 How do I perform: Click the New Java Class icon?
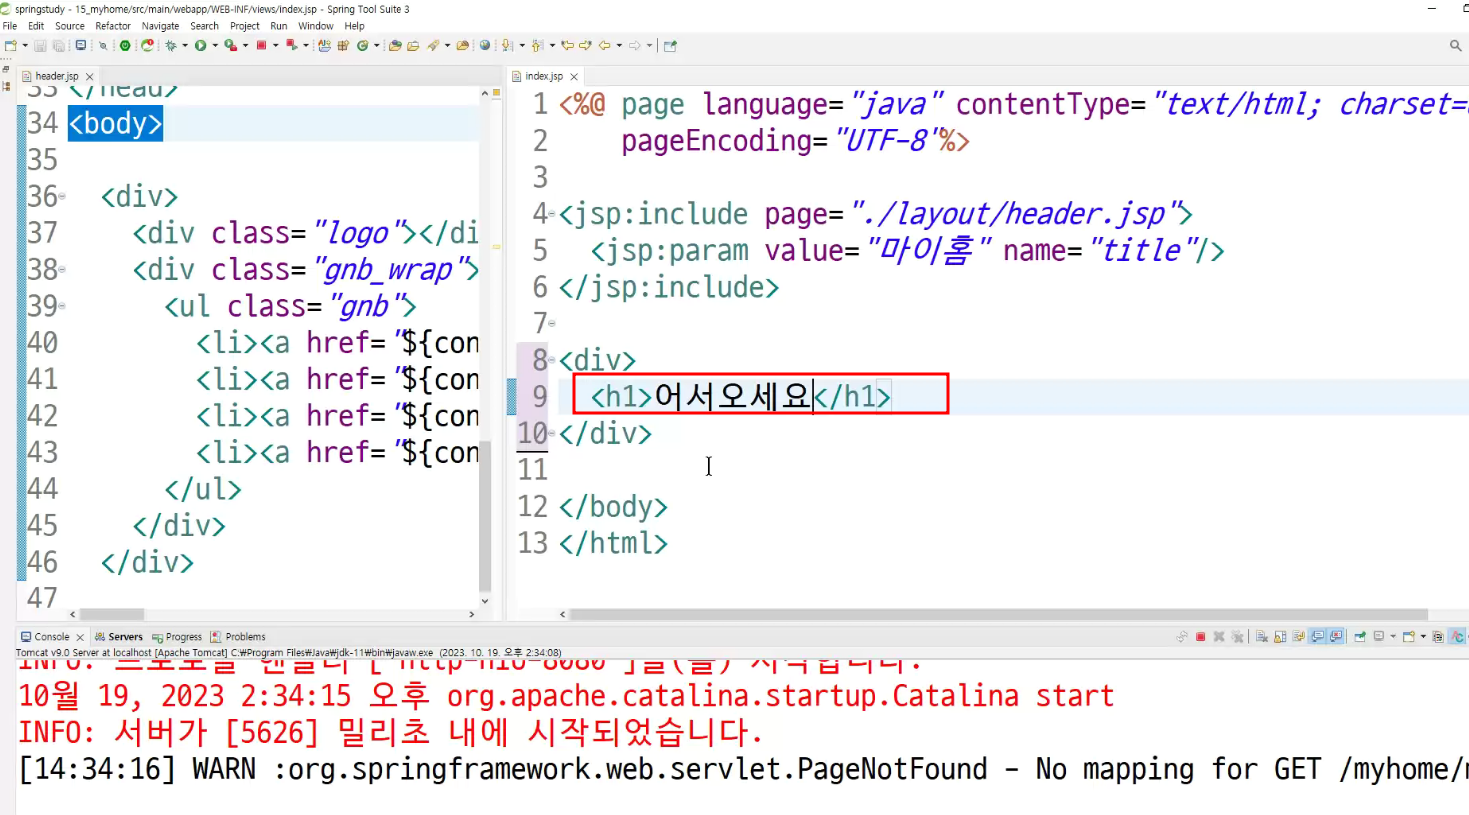coord(362,45)
